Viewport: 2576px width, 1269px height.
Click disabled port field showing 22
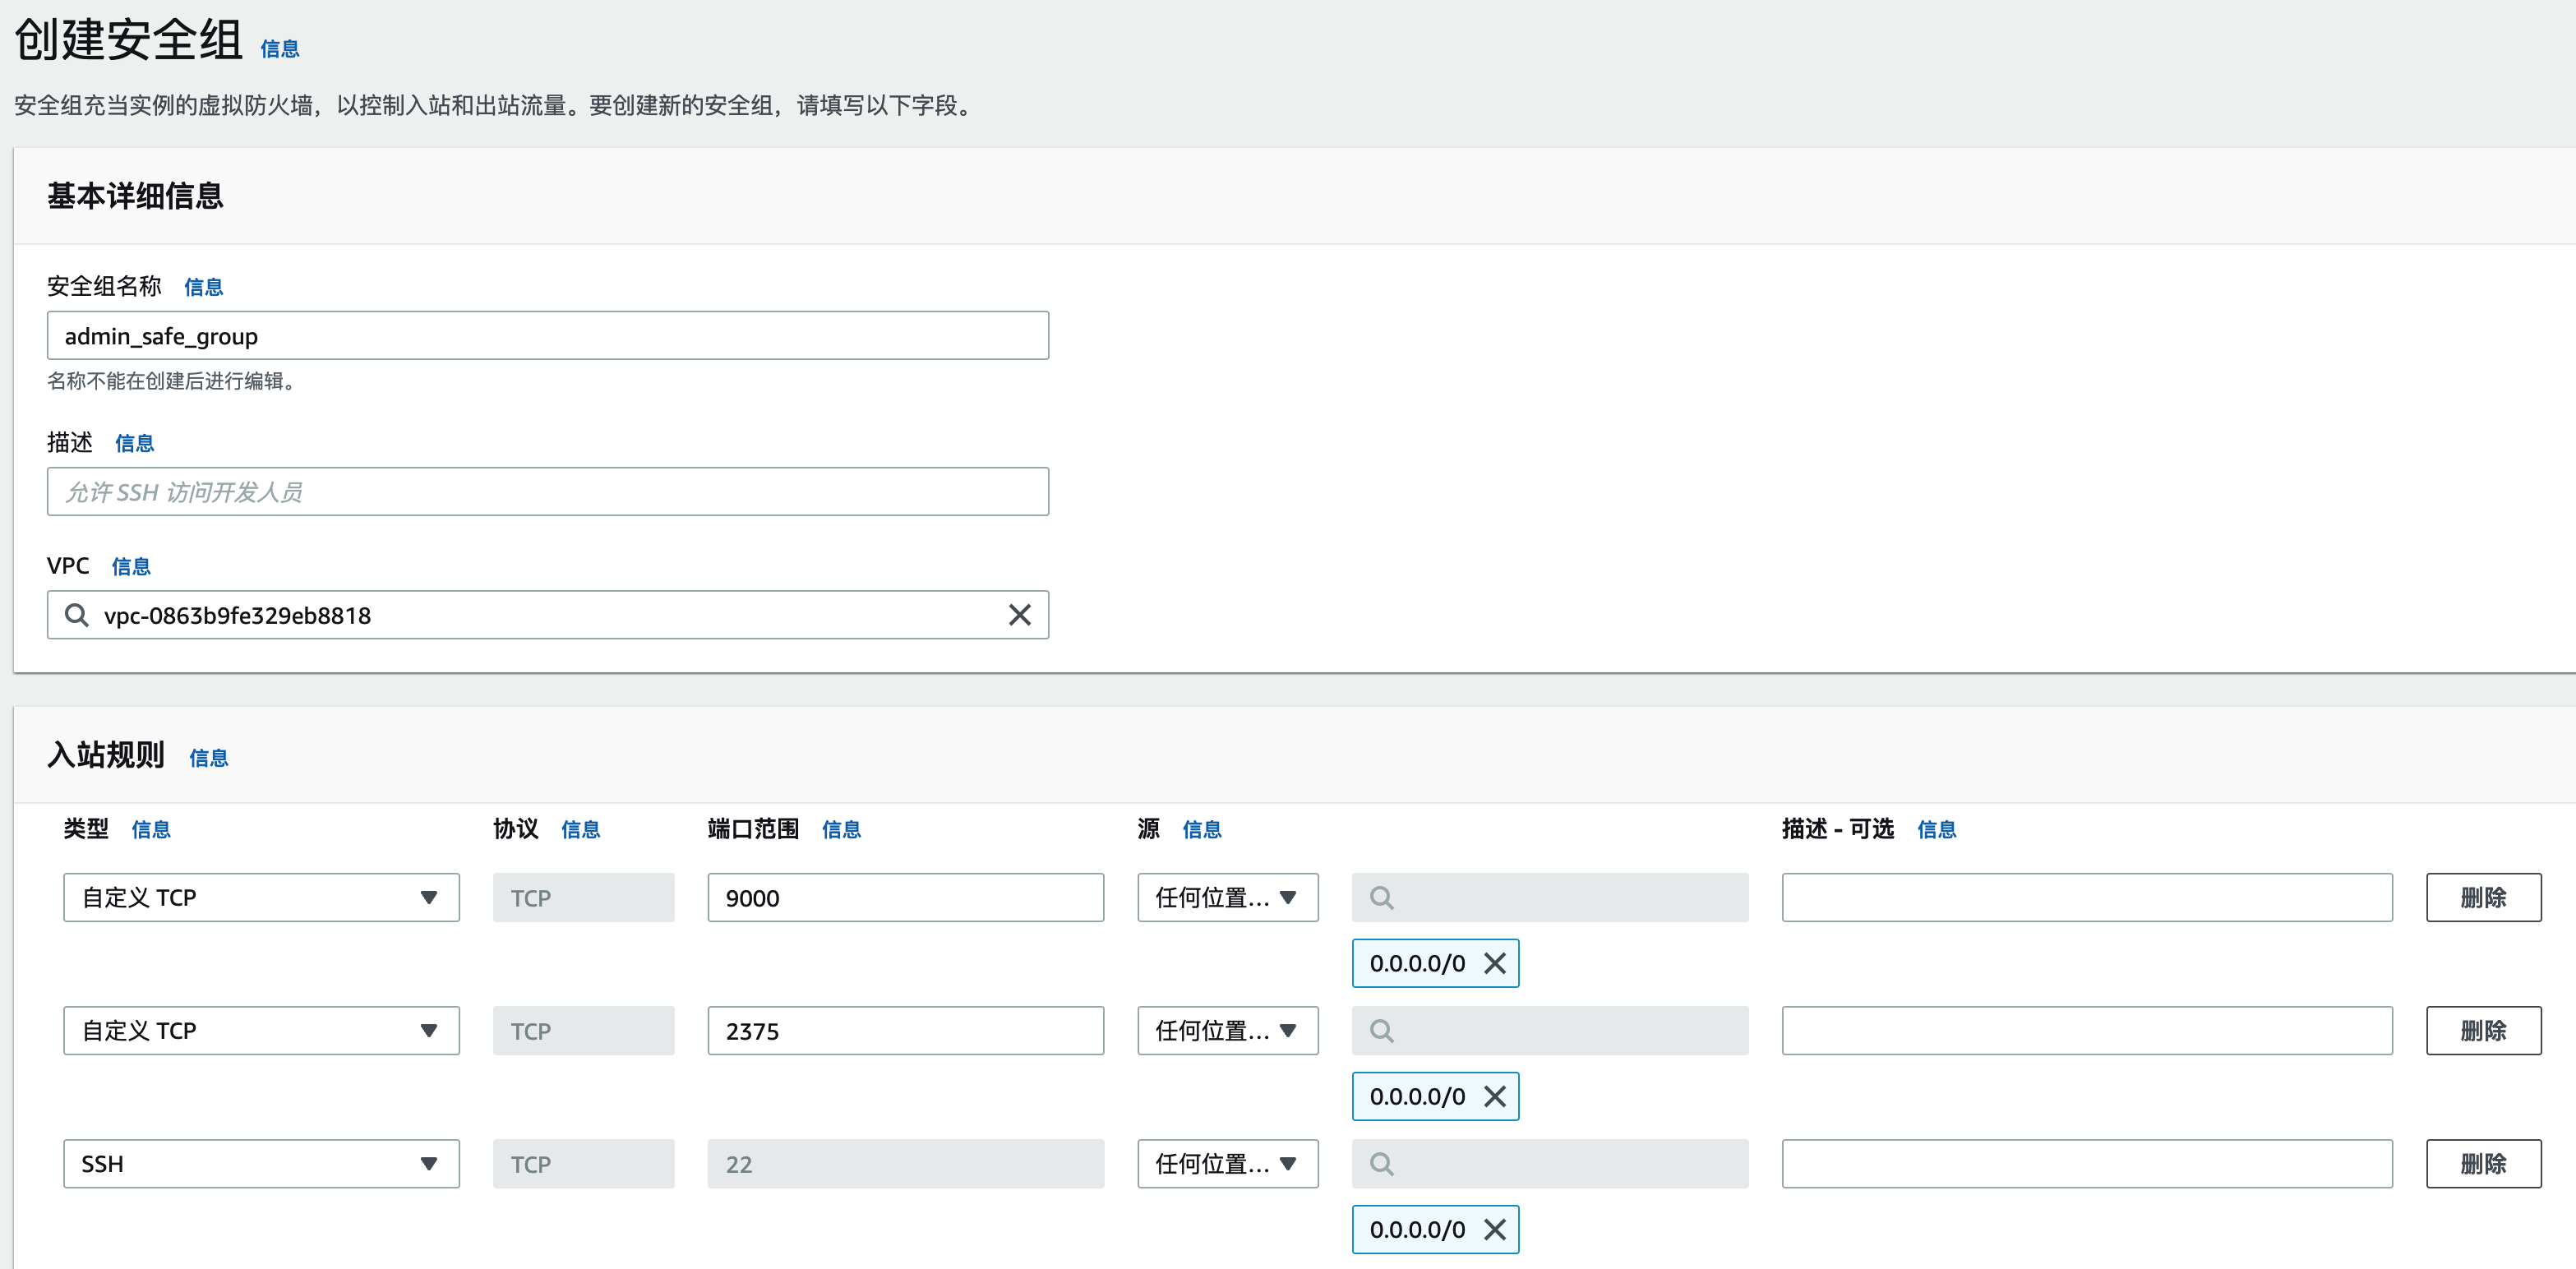coord(905,1163)
